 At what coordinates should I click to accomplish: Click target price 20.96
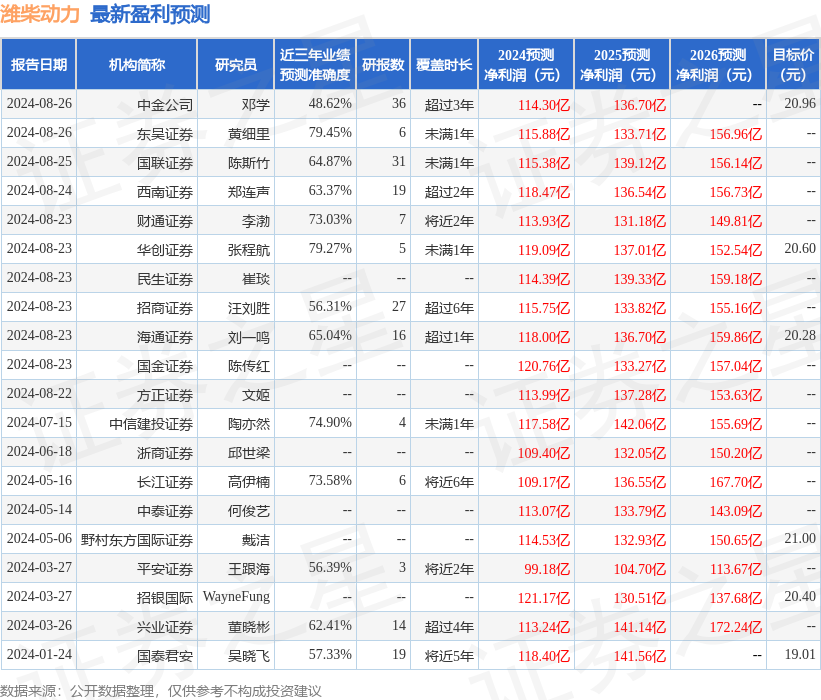click(x=800, y=103)
